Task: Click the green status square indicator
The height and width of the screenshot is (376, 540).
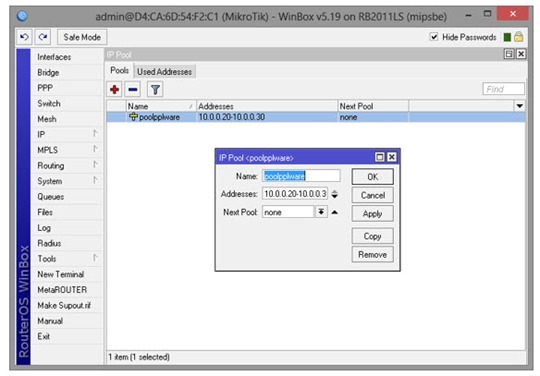Action: tap(507, 37)
